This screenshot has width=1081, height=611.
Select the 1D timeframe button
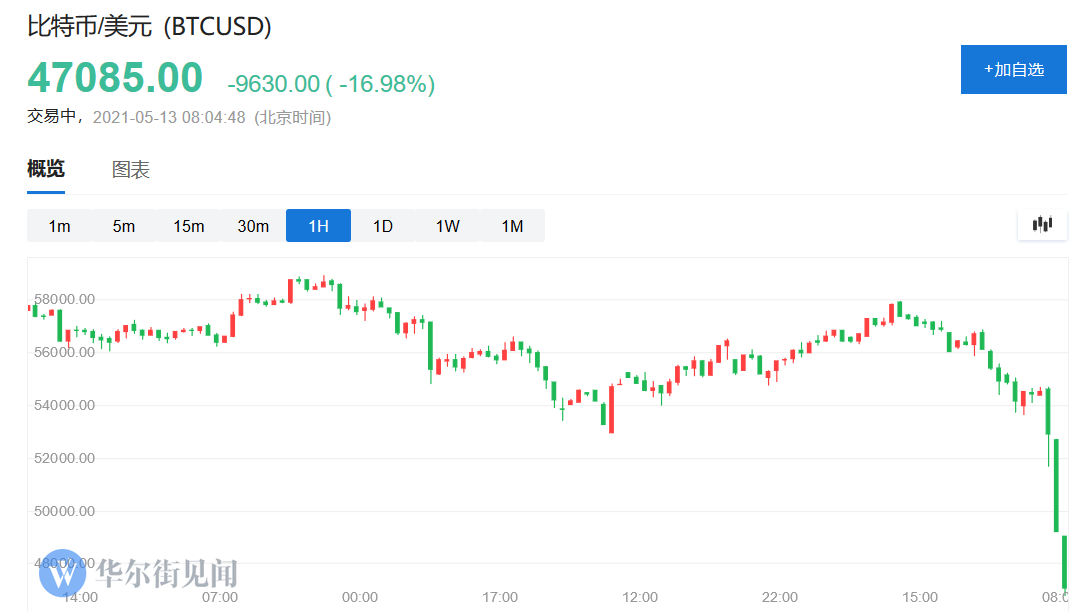[x=382, y=226]
